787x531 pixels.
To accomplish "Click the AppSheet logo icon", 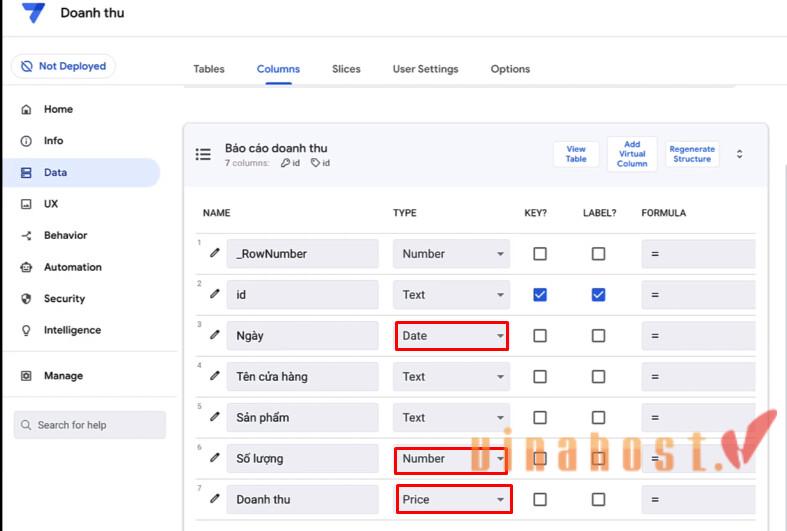I will (33, 12).
